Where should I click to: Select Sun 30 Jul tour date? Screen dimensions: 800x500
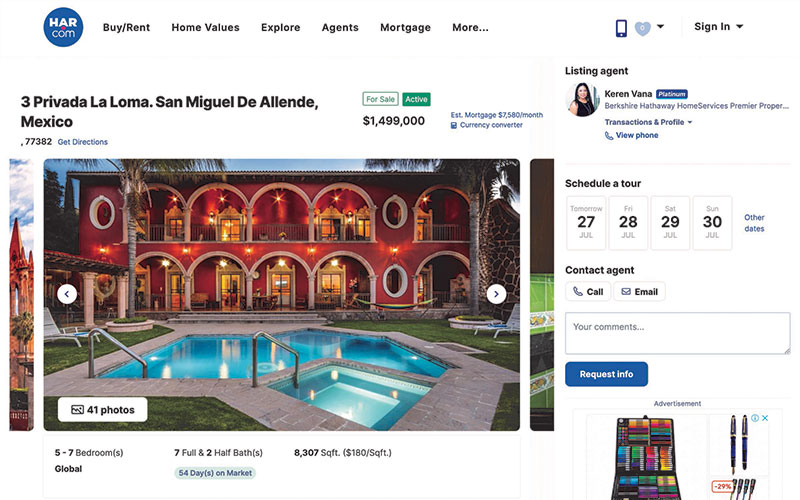(712, 222)
